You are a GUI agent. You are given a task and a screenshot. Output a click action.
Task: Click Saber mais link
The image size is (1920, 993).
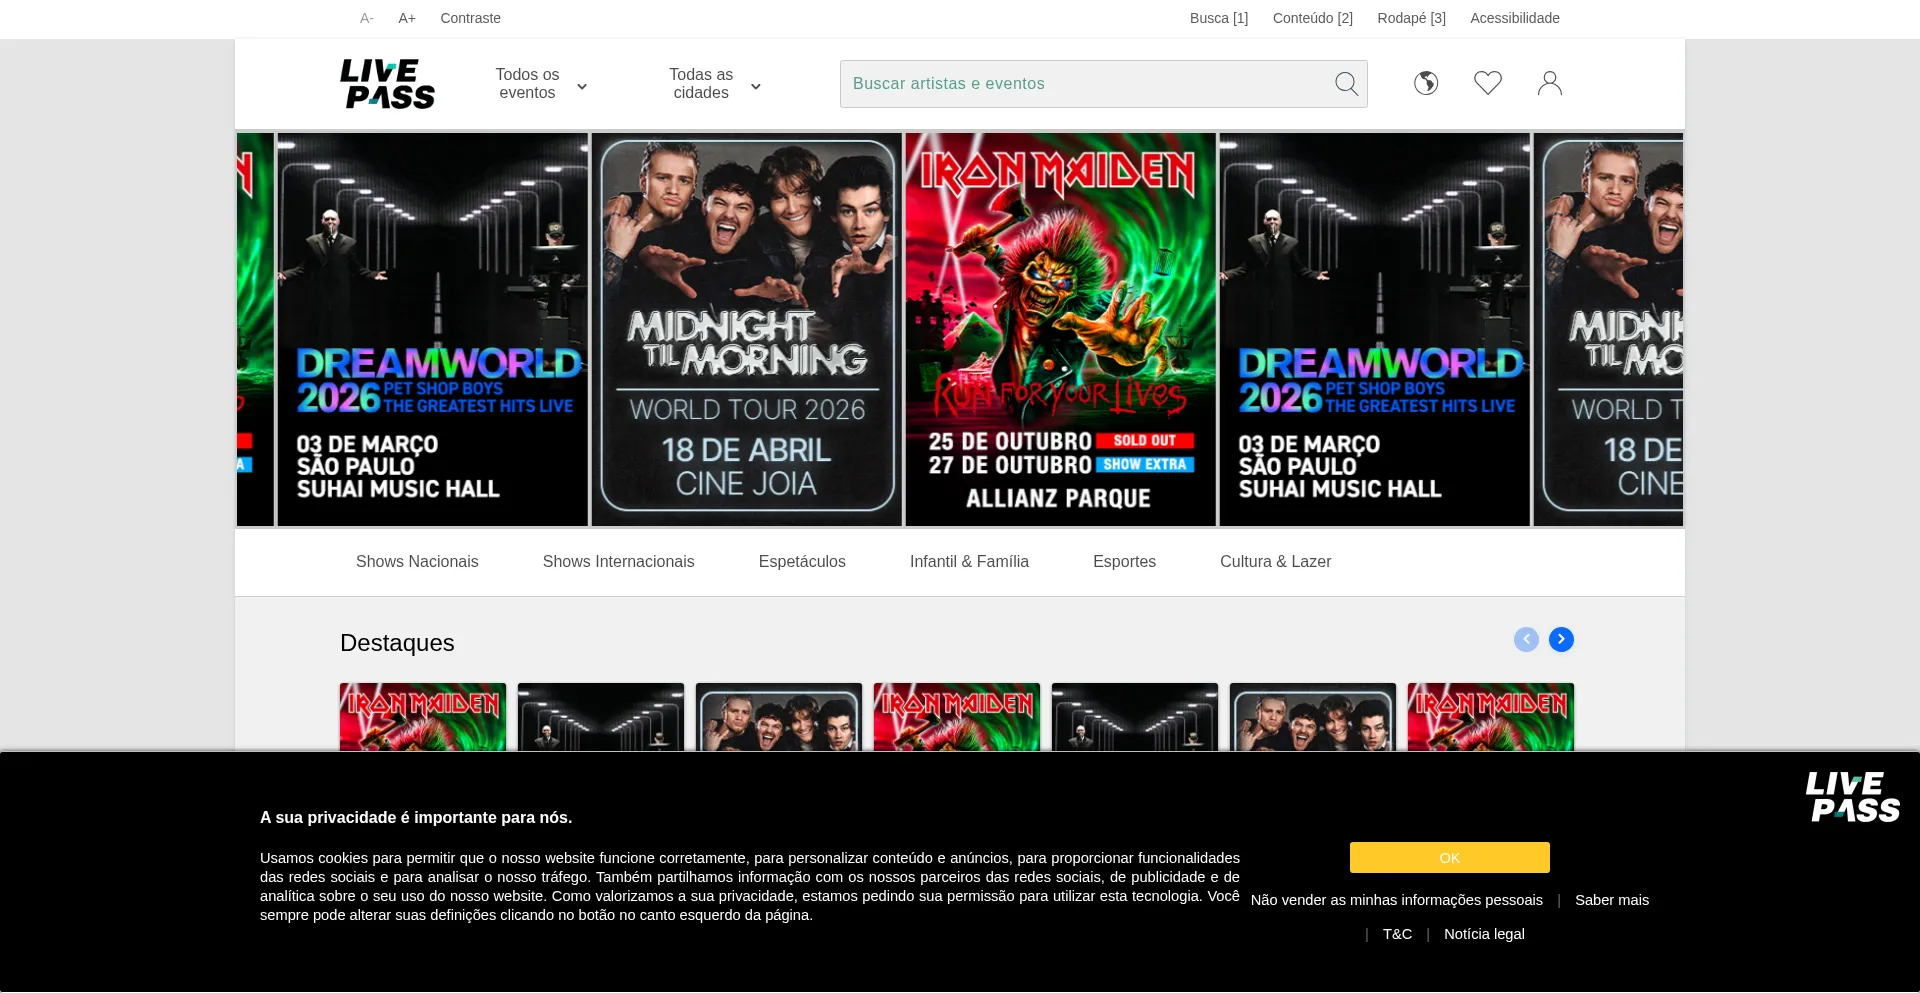click(x=1612, y=900)
